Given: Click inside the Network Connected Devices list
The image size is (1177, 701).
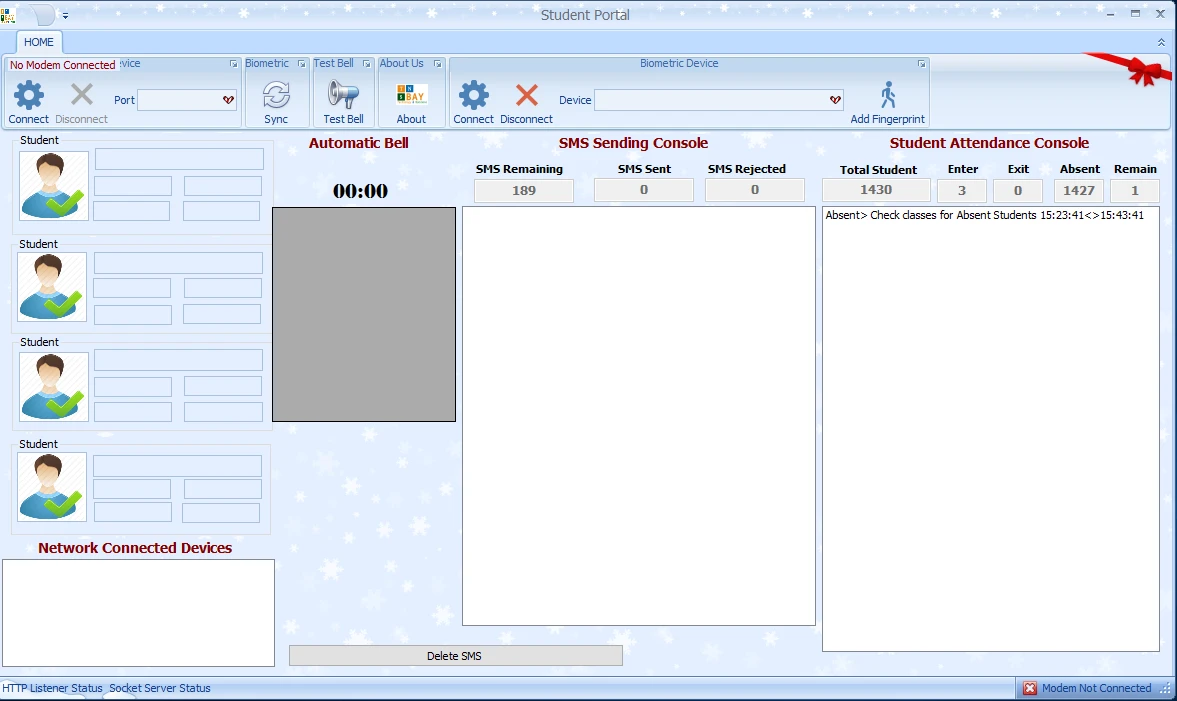Looking at the screenshot, I should coord(138,612).
